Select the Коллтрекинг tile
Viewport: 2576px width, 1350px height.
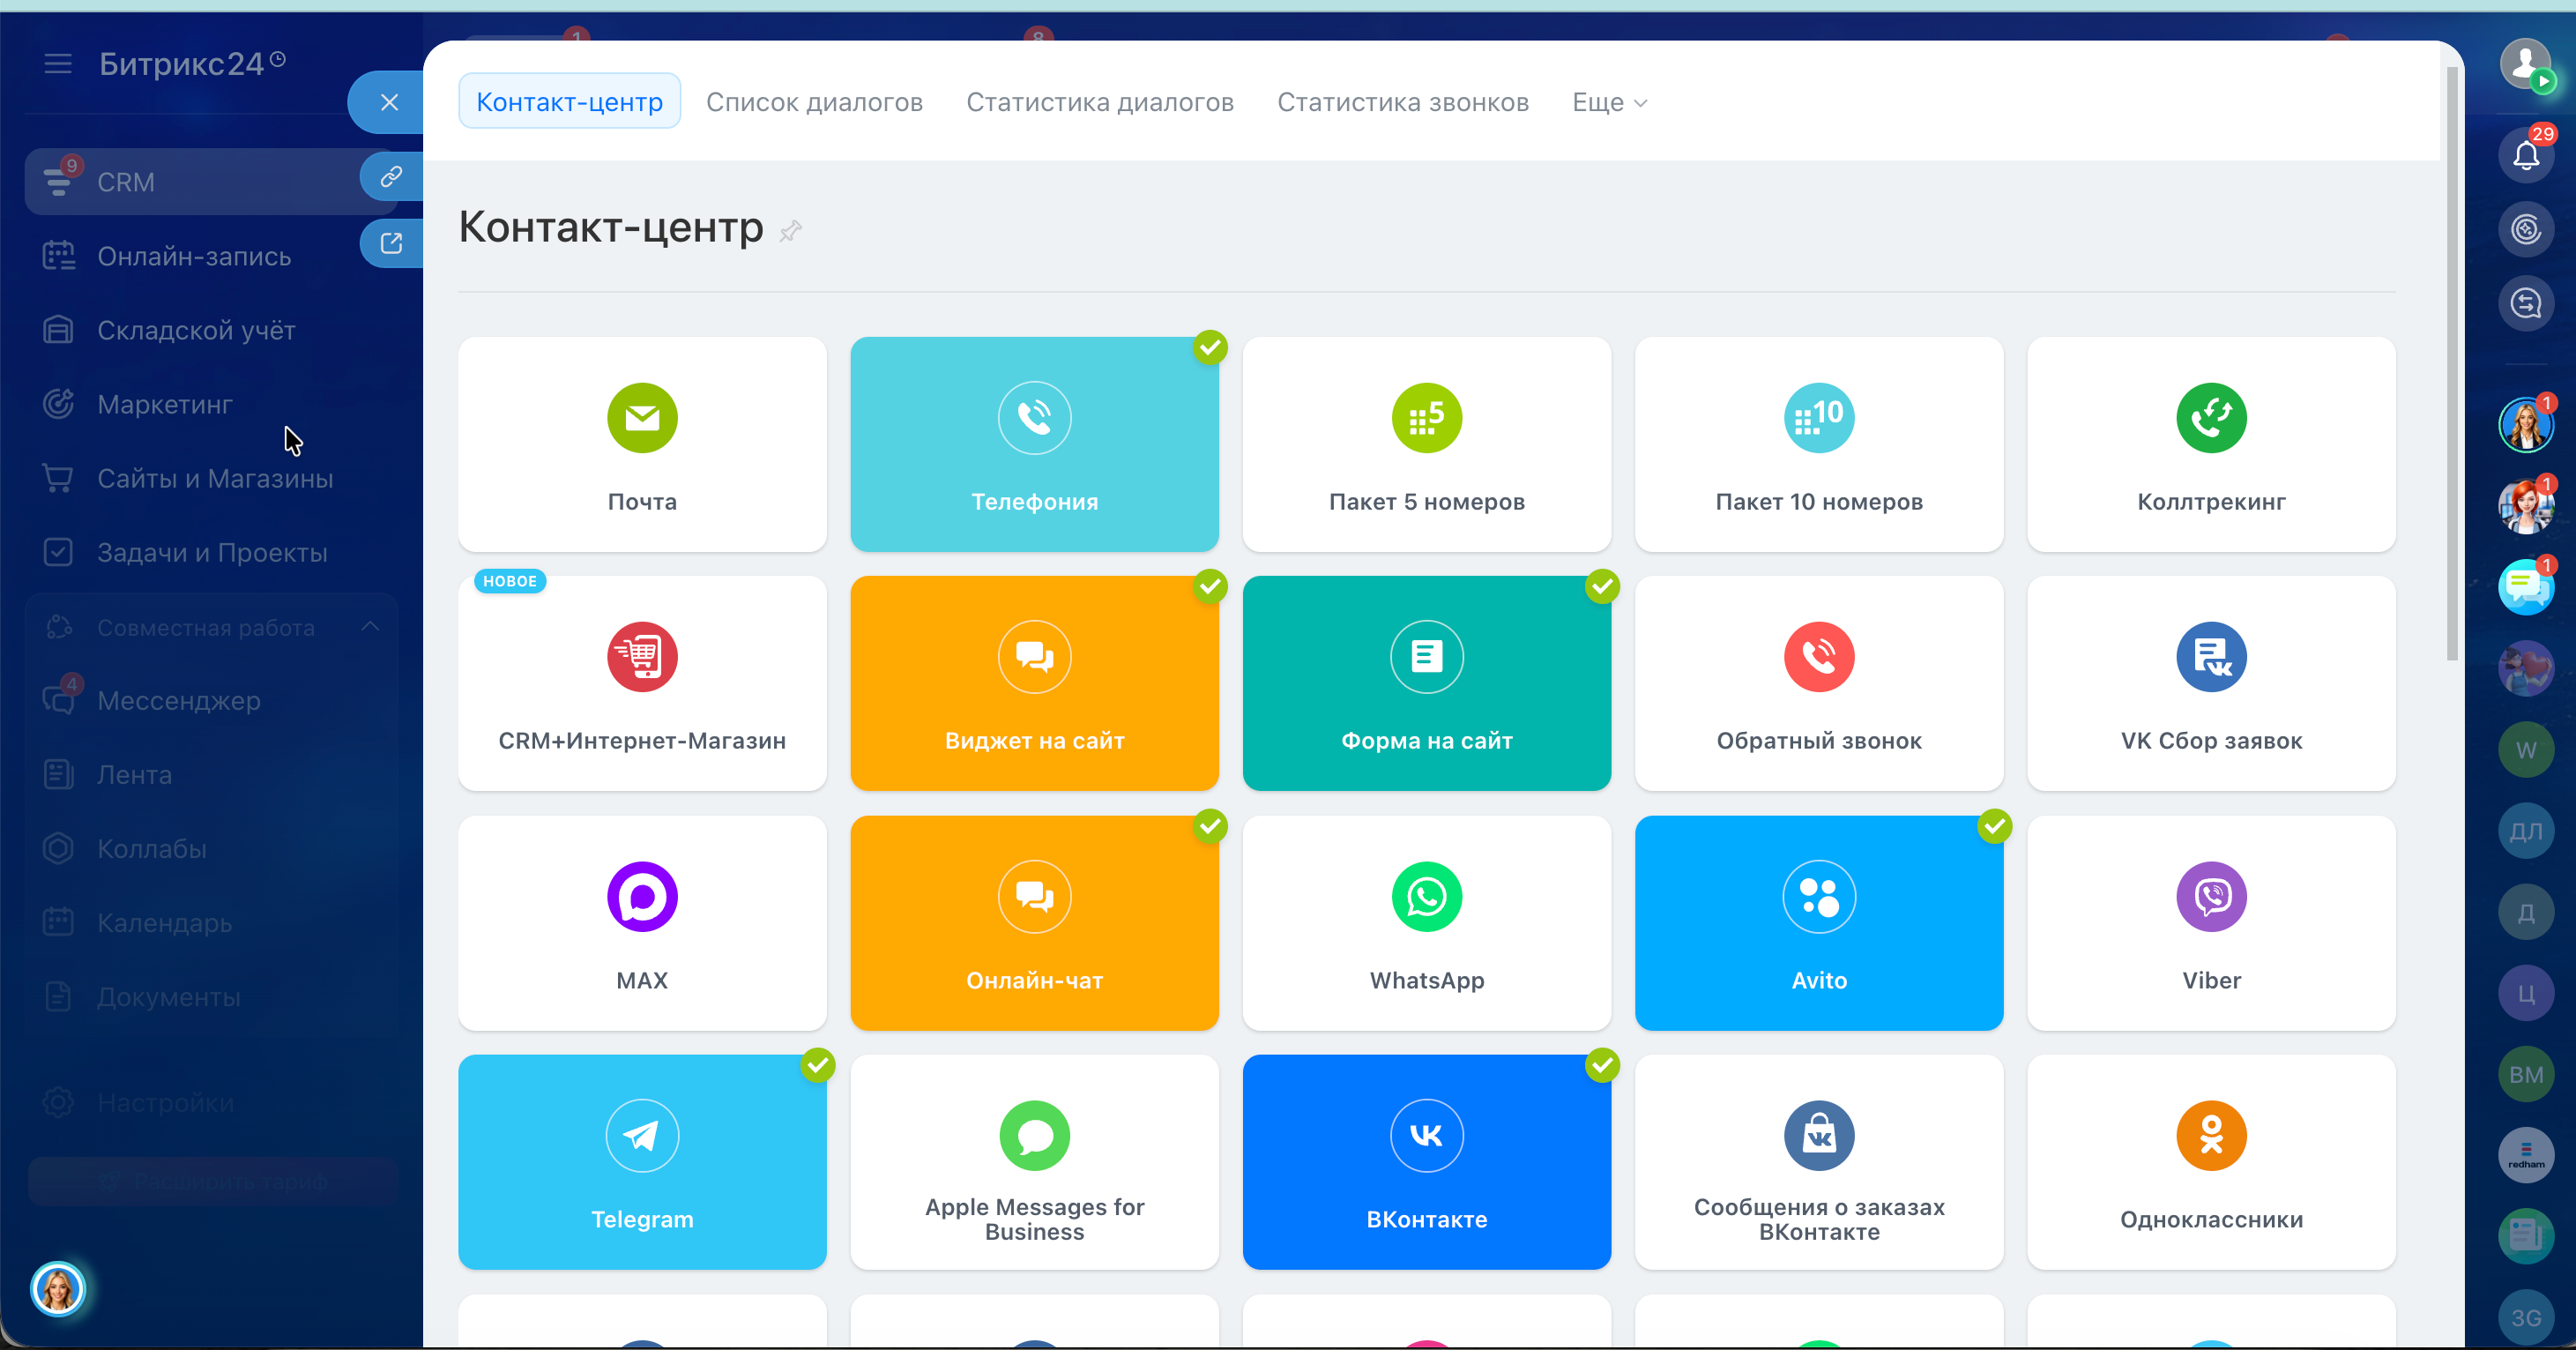pyautogui.click(x=2210, y=444)
